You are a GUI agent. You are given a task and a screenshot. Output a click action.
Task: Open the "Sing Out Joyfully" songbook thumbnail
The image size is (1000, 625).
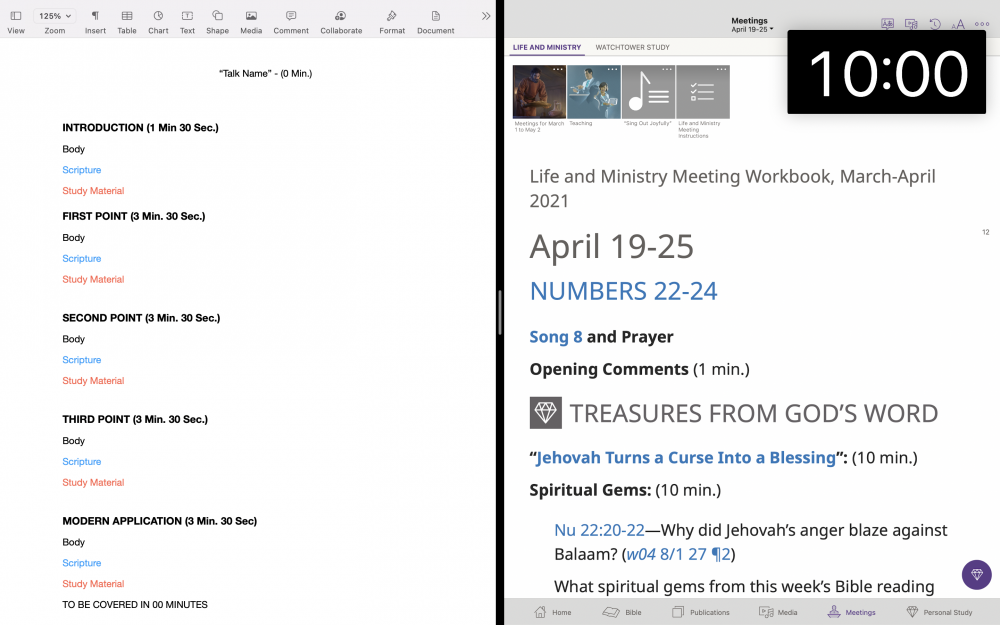tap(648, 93)
